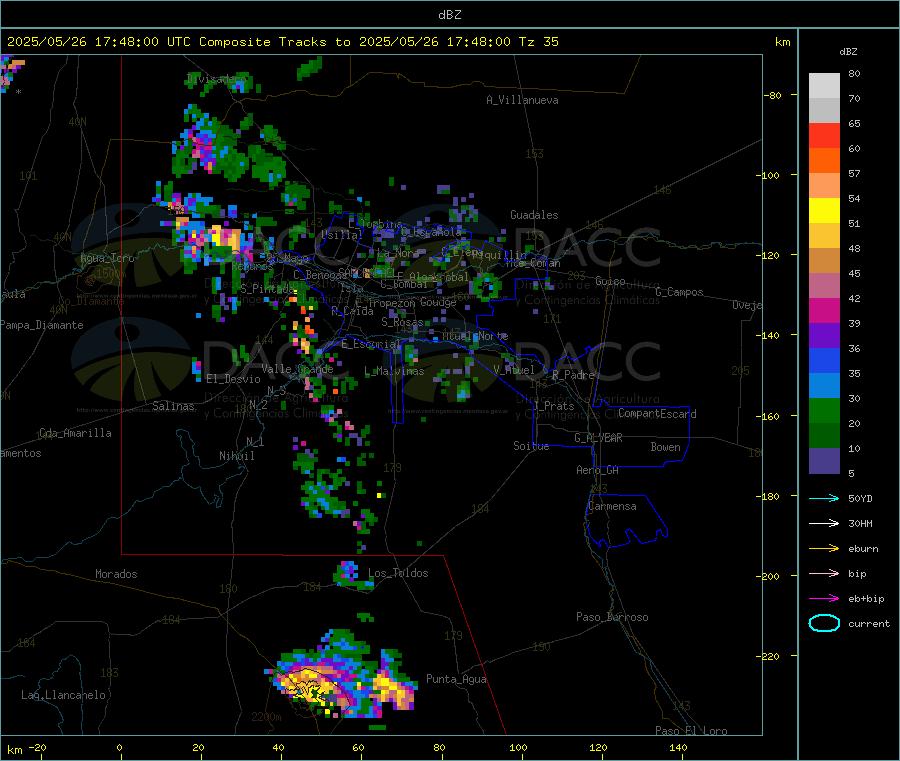Click the J_Prats map label
Screen dimensions: 900x761
pyautogui.click(x=554, y=406)
